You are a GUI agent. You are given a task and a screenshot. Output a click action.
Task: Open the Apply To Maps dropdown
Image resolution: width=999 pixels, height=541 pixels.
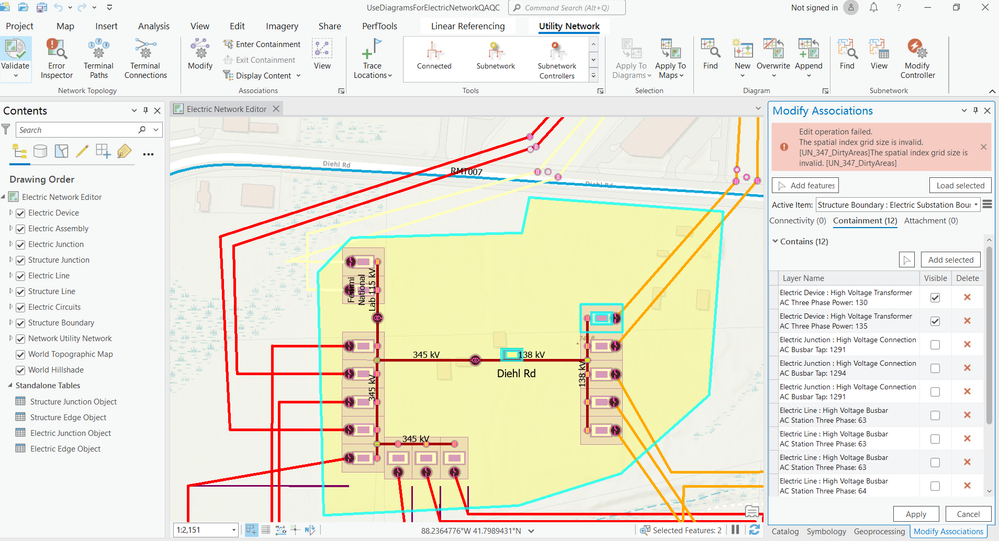tap(670, 59)
